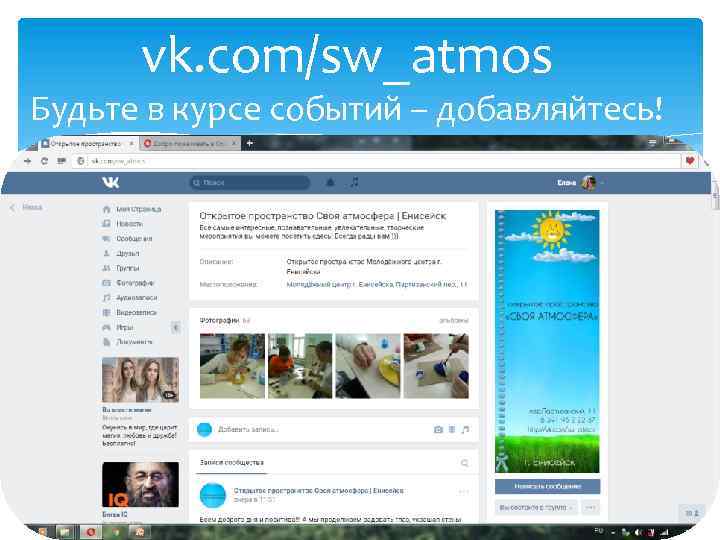
Task: Click the 'Битва IQ' ad image
Action: point(141,484)
